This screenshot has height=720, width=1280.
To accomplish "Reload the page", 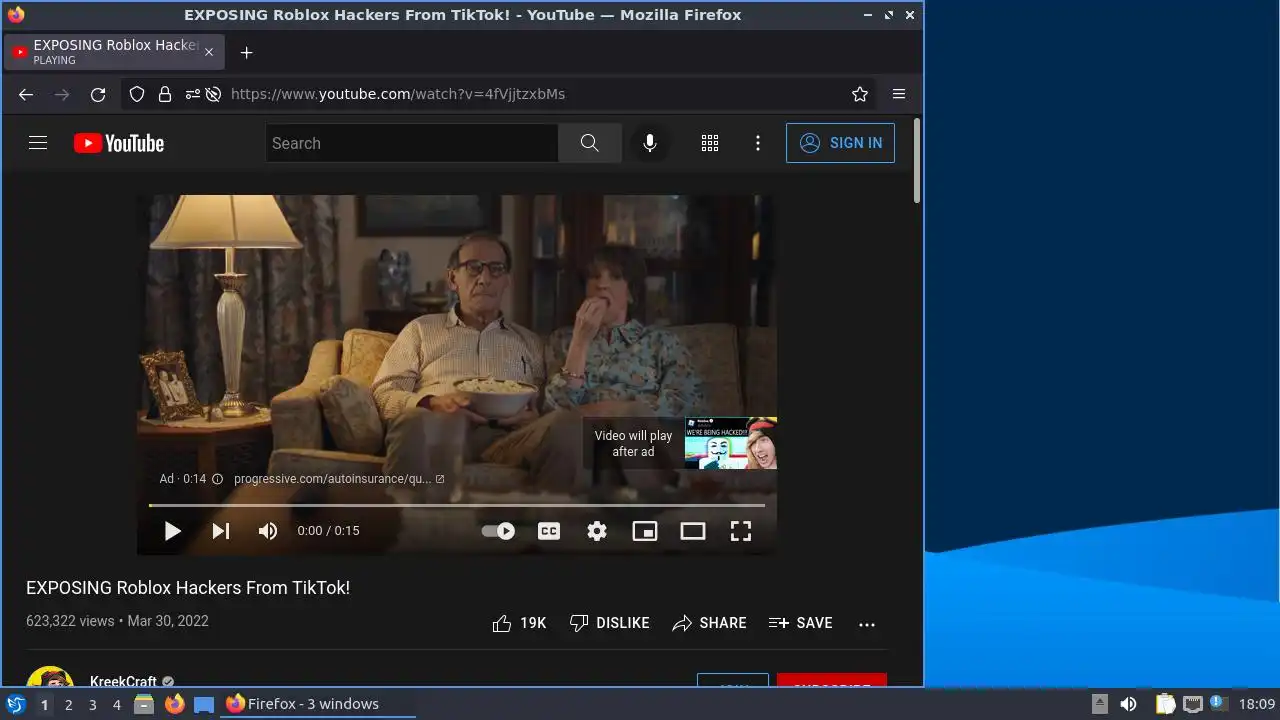I will [x=98, y=94].
